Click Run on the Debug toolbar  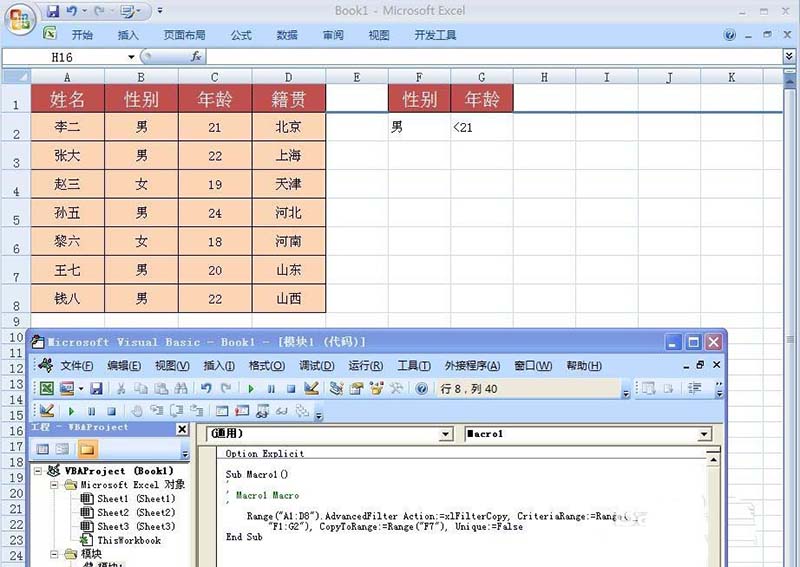pyautogui.click(x=71, y=411)
